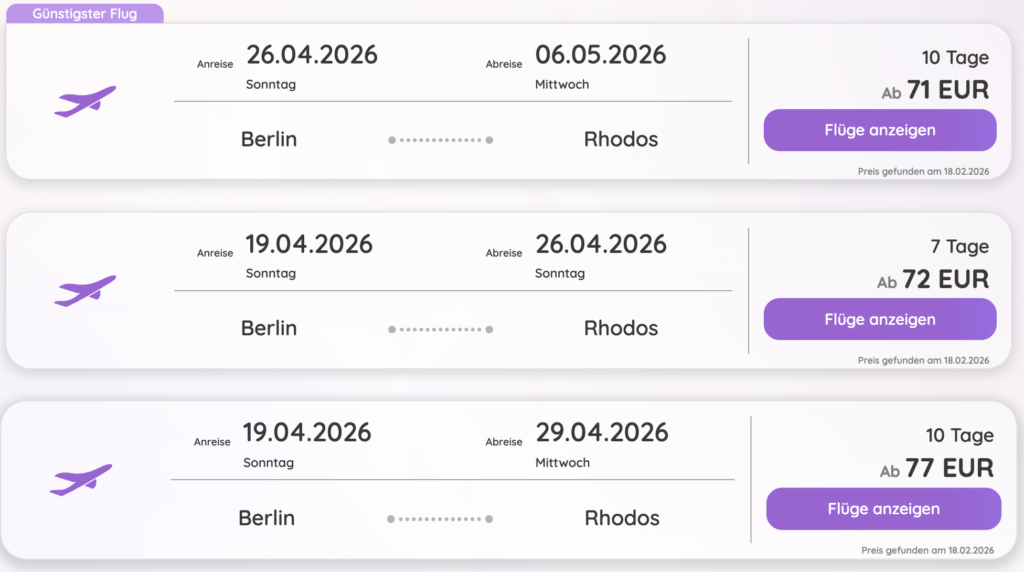Image resolution: width=1024 pixels, height=572 pixels.
Task: Click departure date 29.04.2026
Action: pos(601,432)
